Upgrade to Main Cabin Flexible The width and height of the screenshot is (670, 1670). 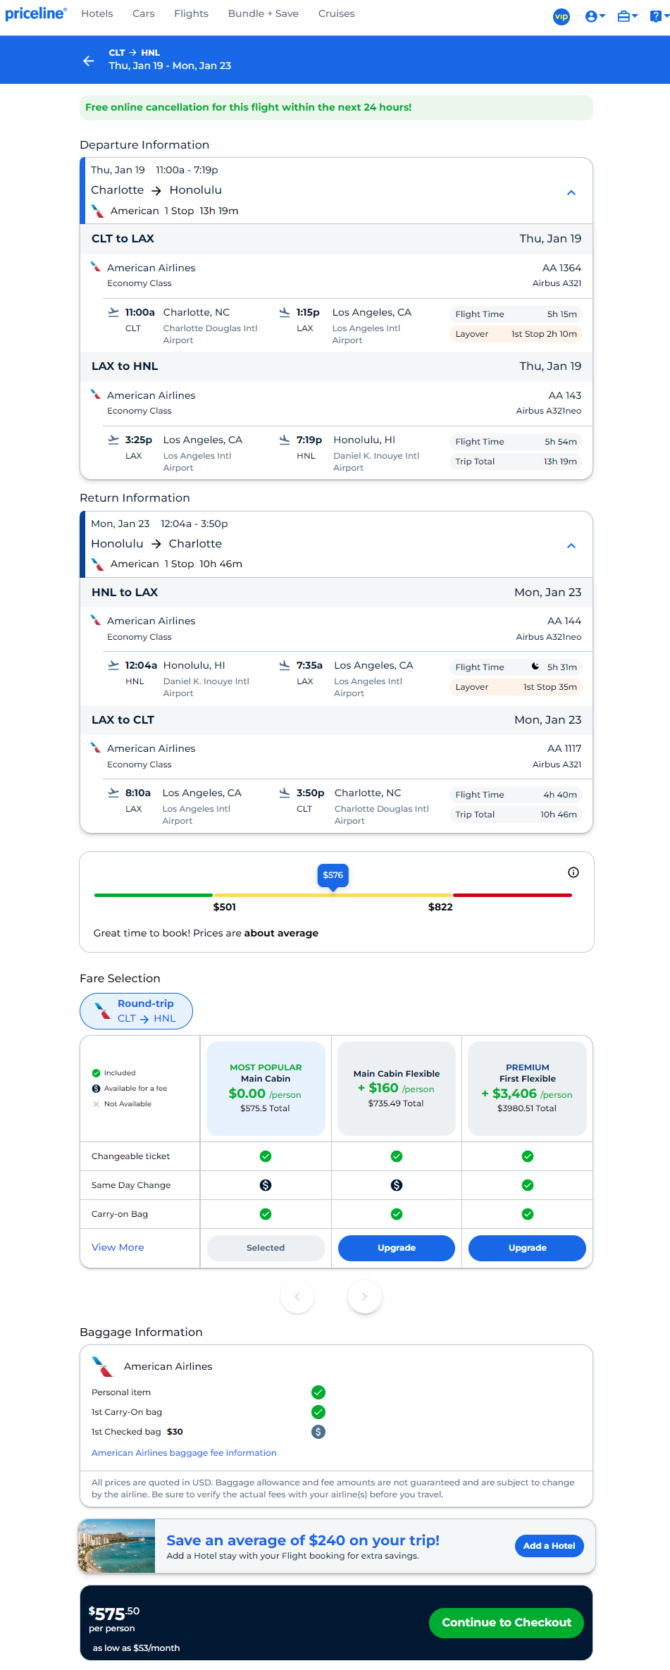(x=396, y=1248)
